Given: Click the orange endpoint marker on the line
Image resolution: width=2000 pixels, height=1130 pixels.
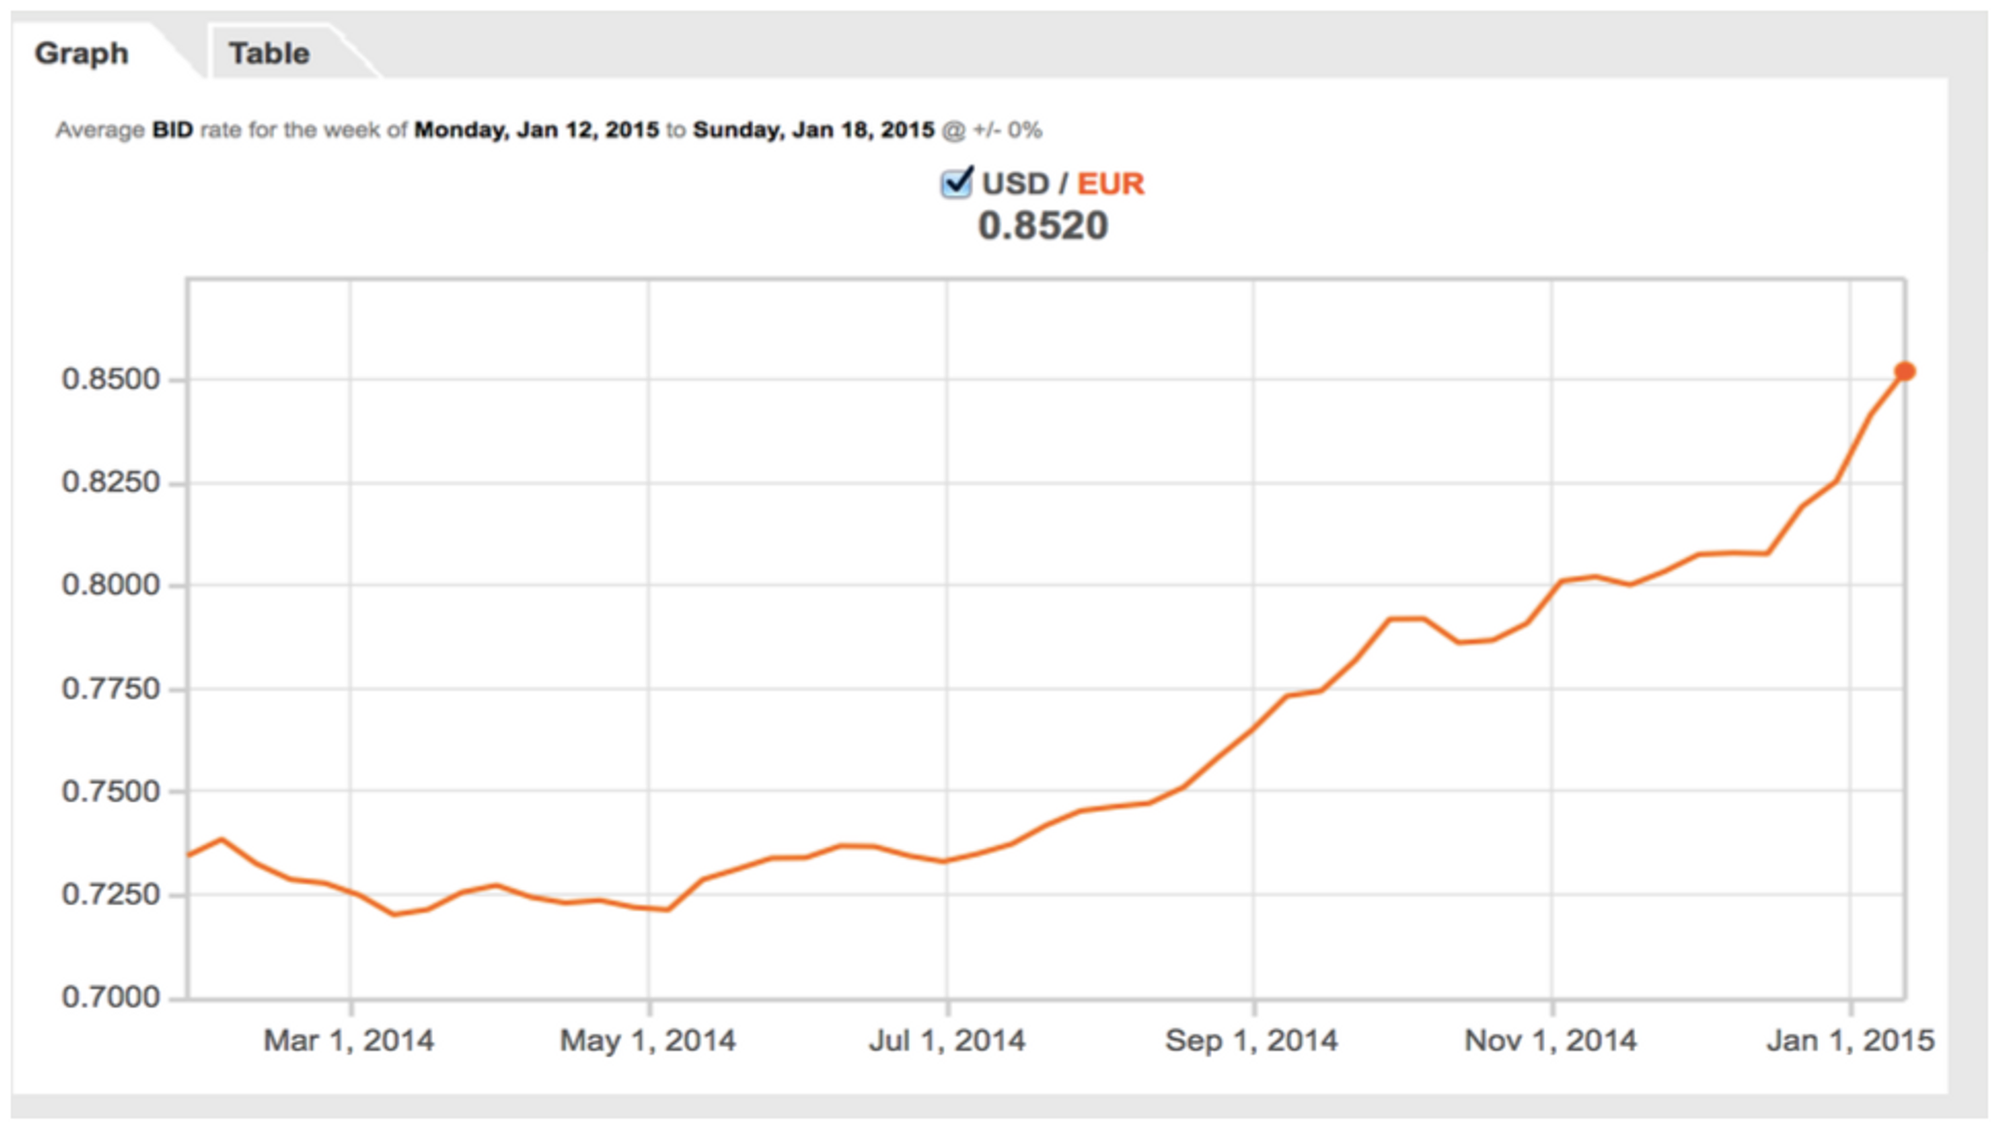Looking at the screenshot, I should (x=1905, y=372).
